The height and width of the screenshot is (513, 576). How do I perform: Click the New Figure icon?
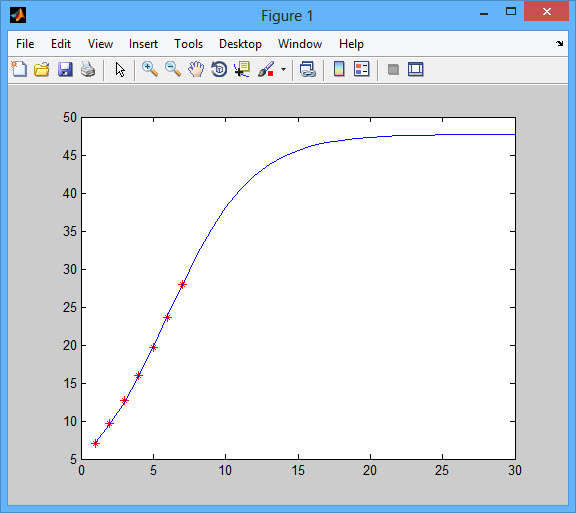19,69
